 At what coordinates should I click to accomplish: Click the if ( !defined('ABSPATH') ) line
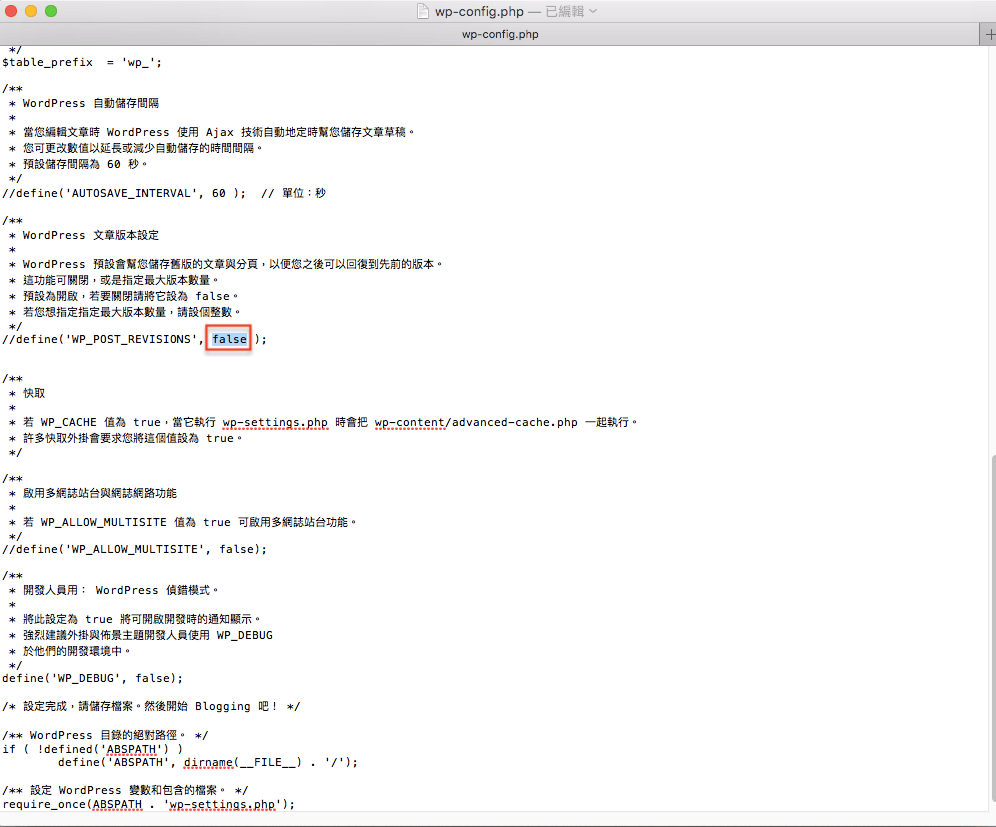pos(92,749)
